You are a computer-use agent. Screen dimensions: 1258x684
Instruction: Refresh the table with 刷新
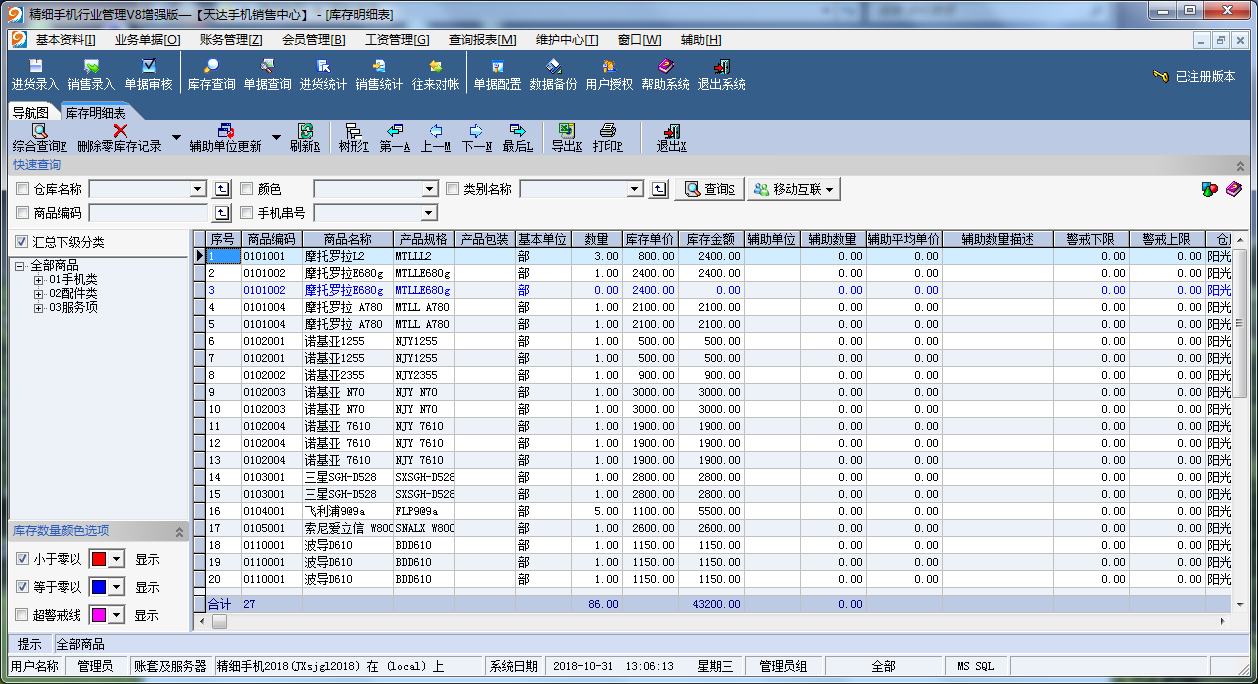coord(305,138)
